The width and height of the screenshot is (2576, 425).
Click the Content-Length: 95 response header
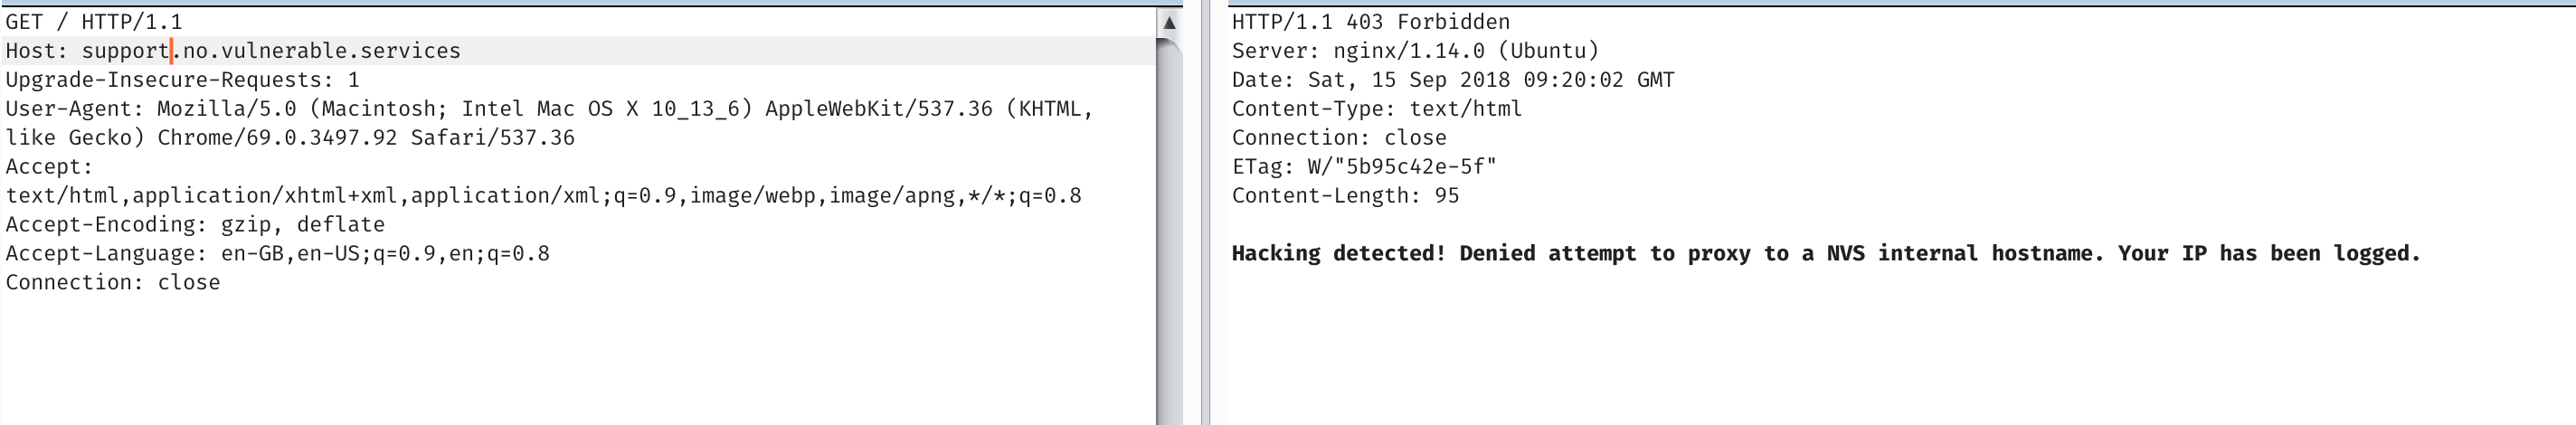tap(1345, 196)
